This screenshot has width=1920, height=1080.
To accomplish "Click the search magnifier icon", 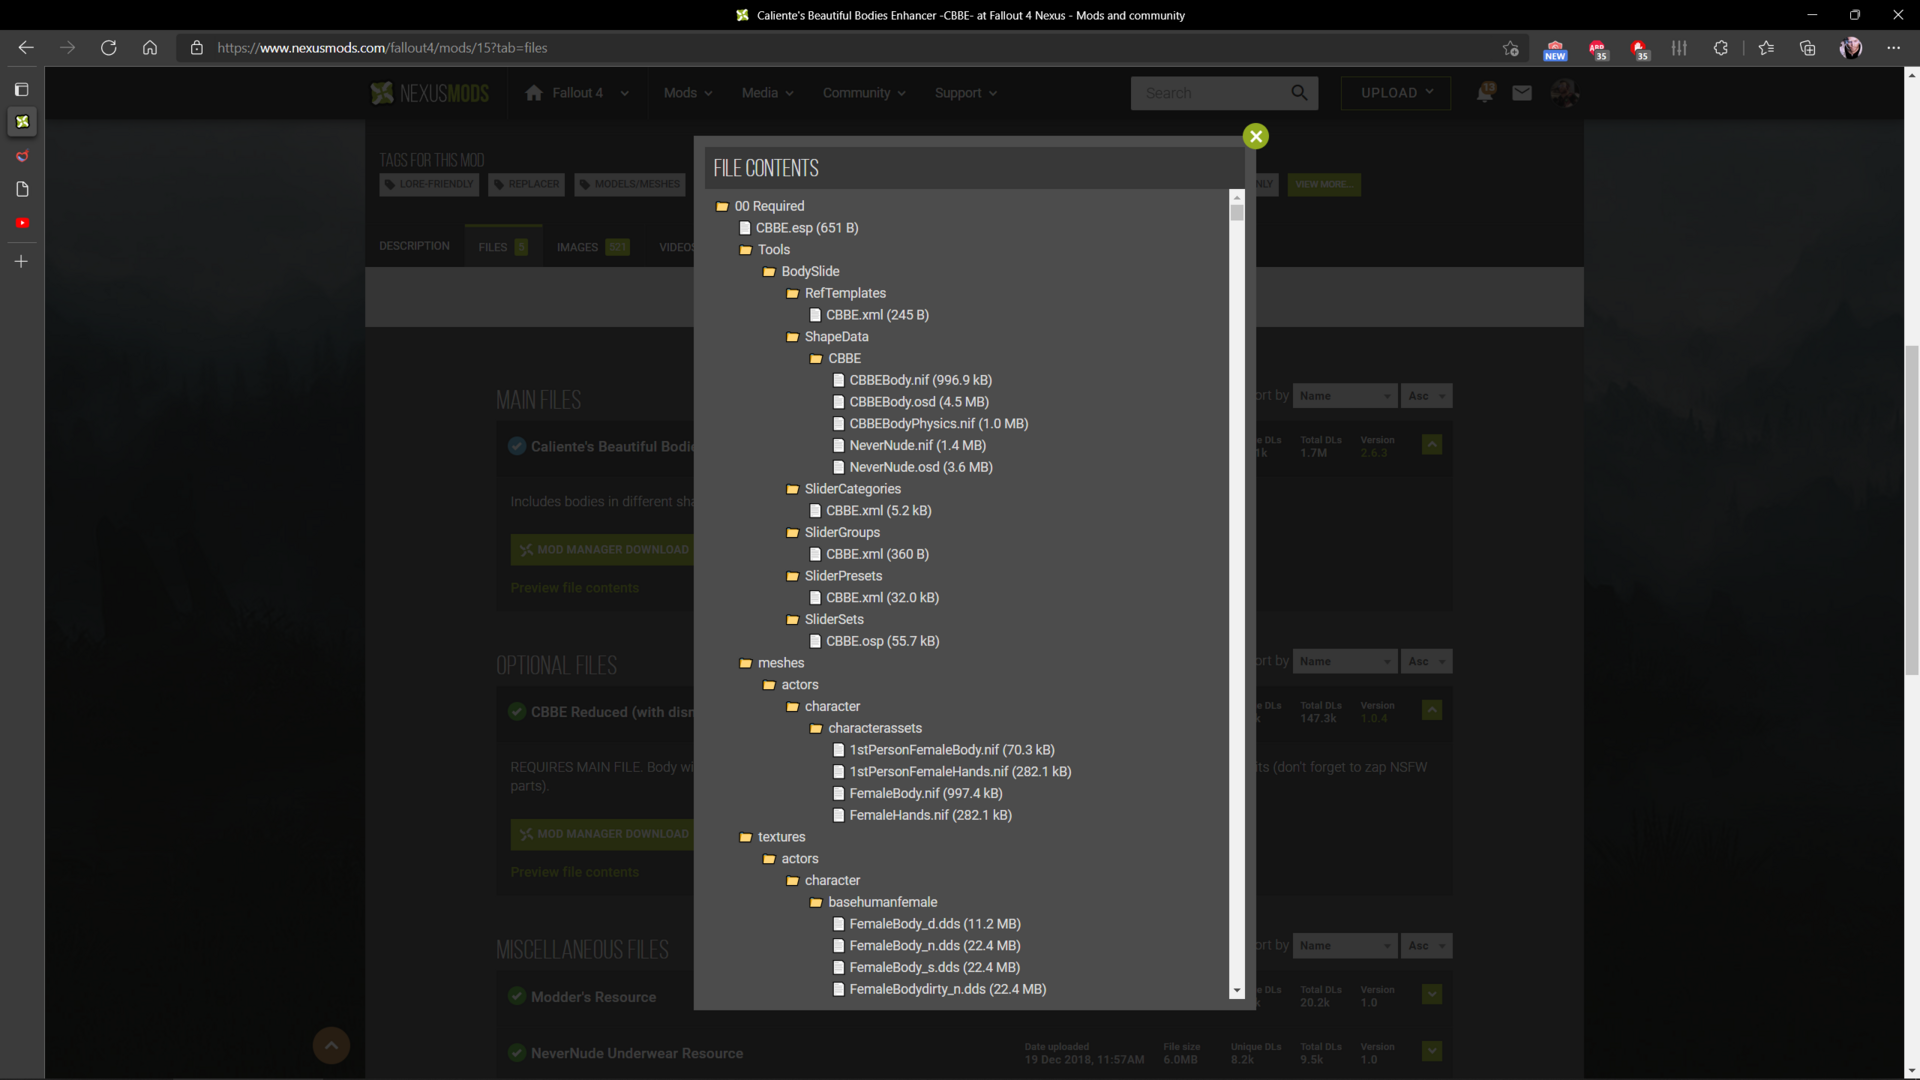I will tap(1299, 93).
